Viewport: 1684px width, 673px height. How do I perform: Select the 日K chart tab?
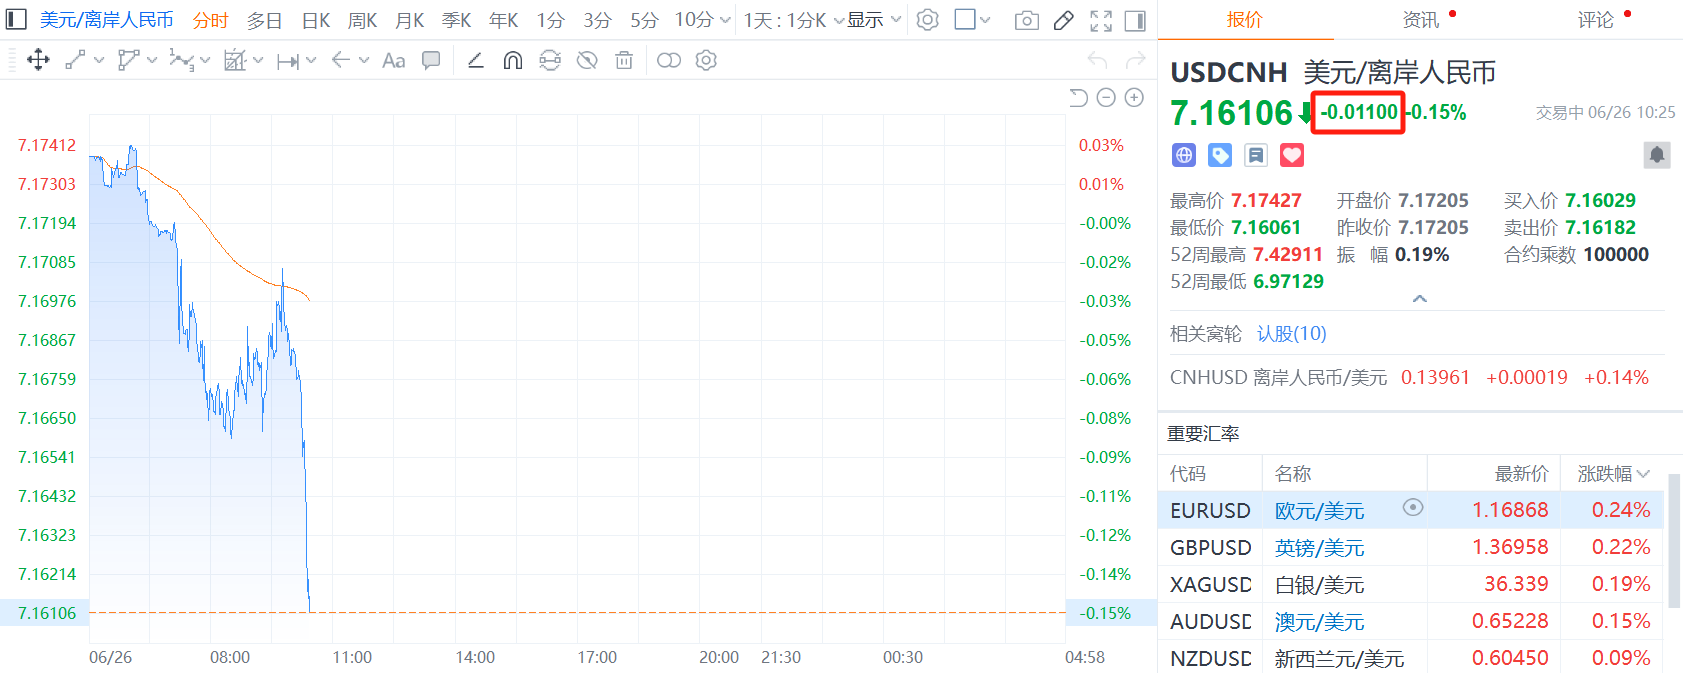(x=316, y=20)
